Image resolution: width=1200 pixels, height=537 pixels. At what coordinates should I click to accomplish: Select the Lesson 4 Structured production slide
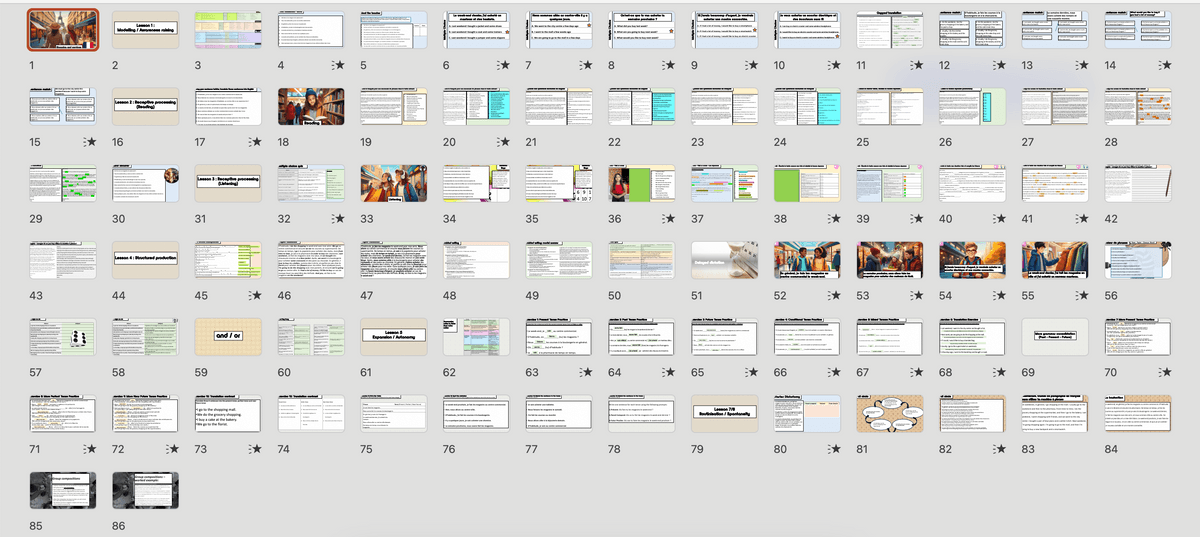146,260
